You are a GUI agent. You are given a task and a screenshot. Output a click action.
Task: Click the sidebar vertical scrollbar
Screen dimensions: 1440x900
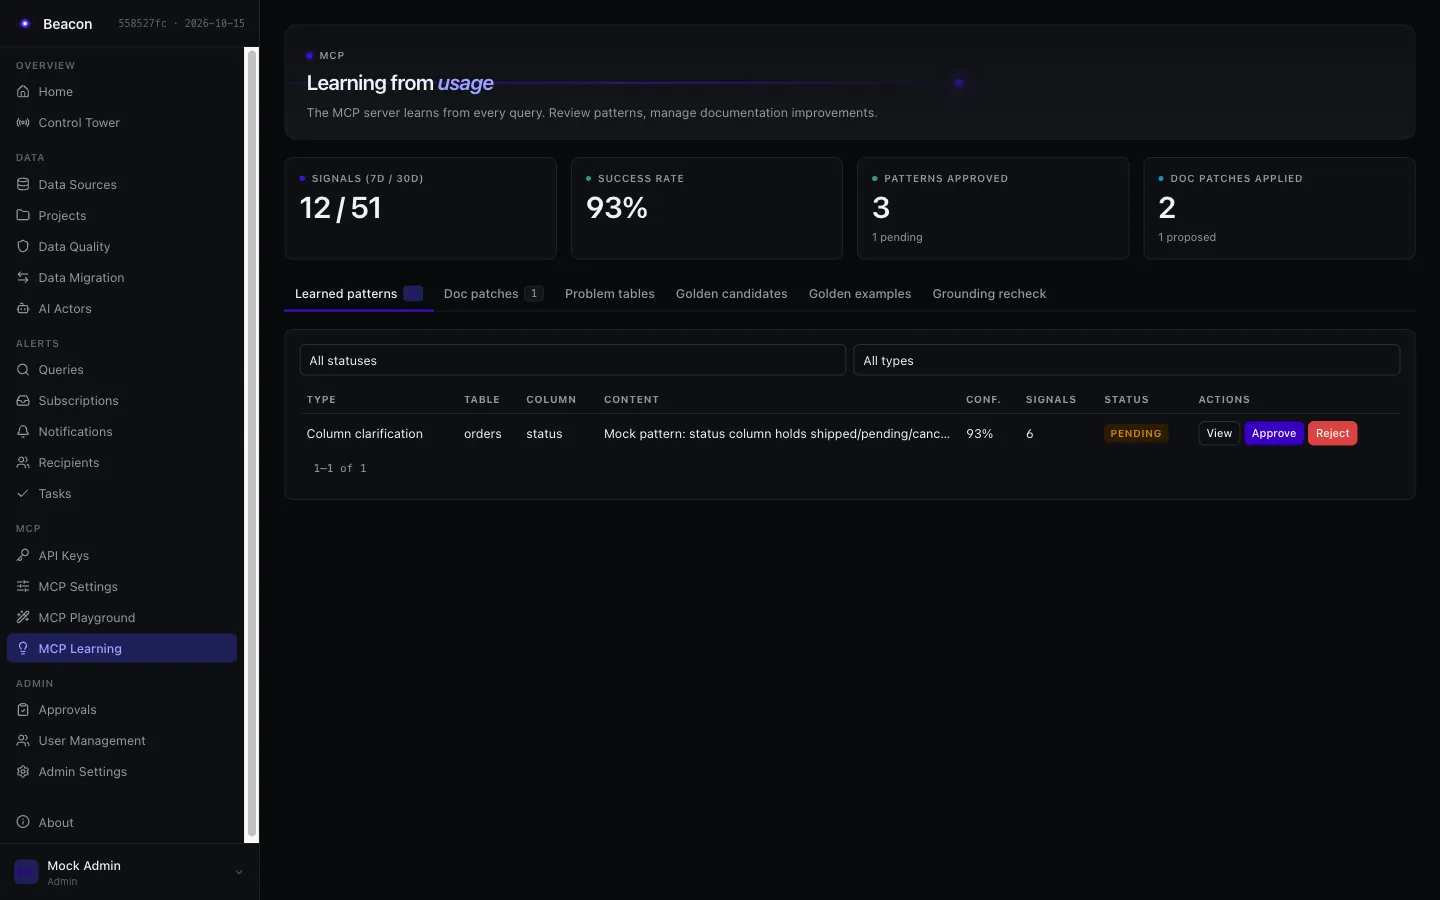coord(252,444)
